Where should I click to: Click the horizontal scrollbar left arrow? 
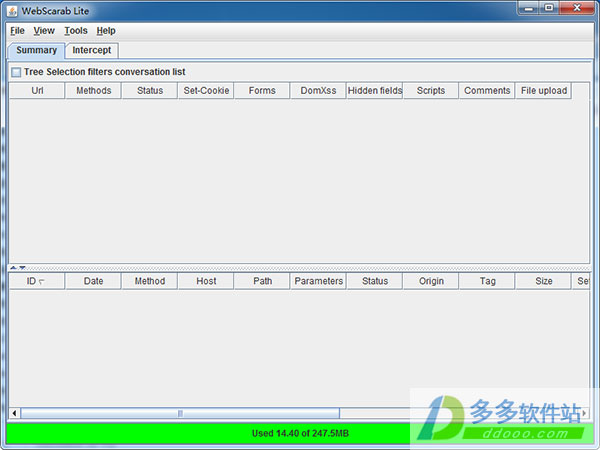[x=15, y=413]
